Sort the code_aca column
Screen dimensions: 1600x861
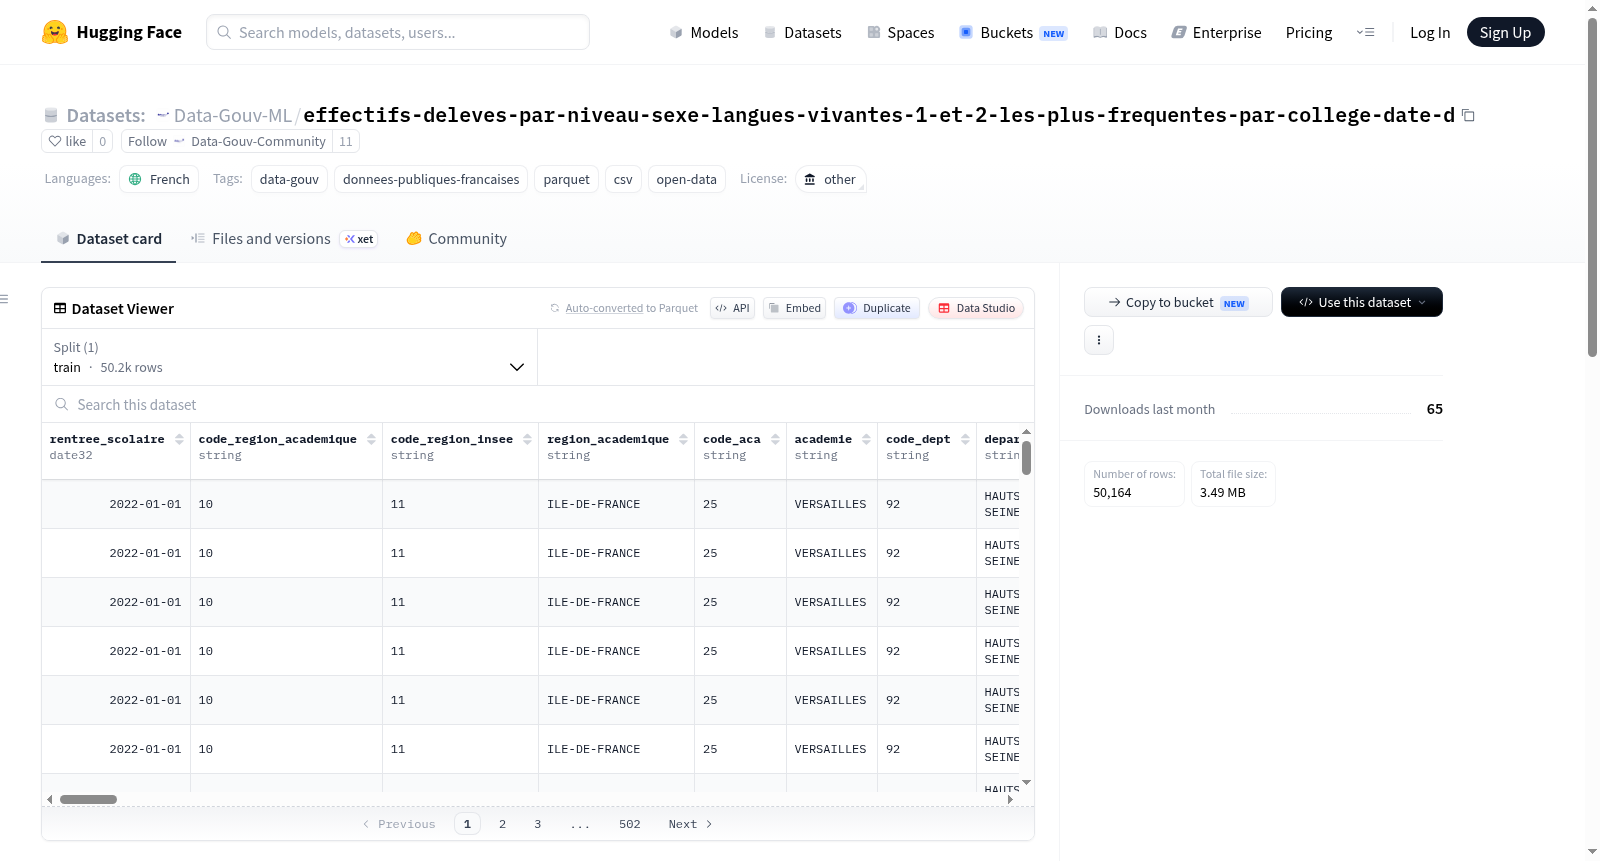click(775, 439)
